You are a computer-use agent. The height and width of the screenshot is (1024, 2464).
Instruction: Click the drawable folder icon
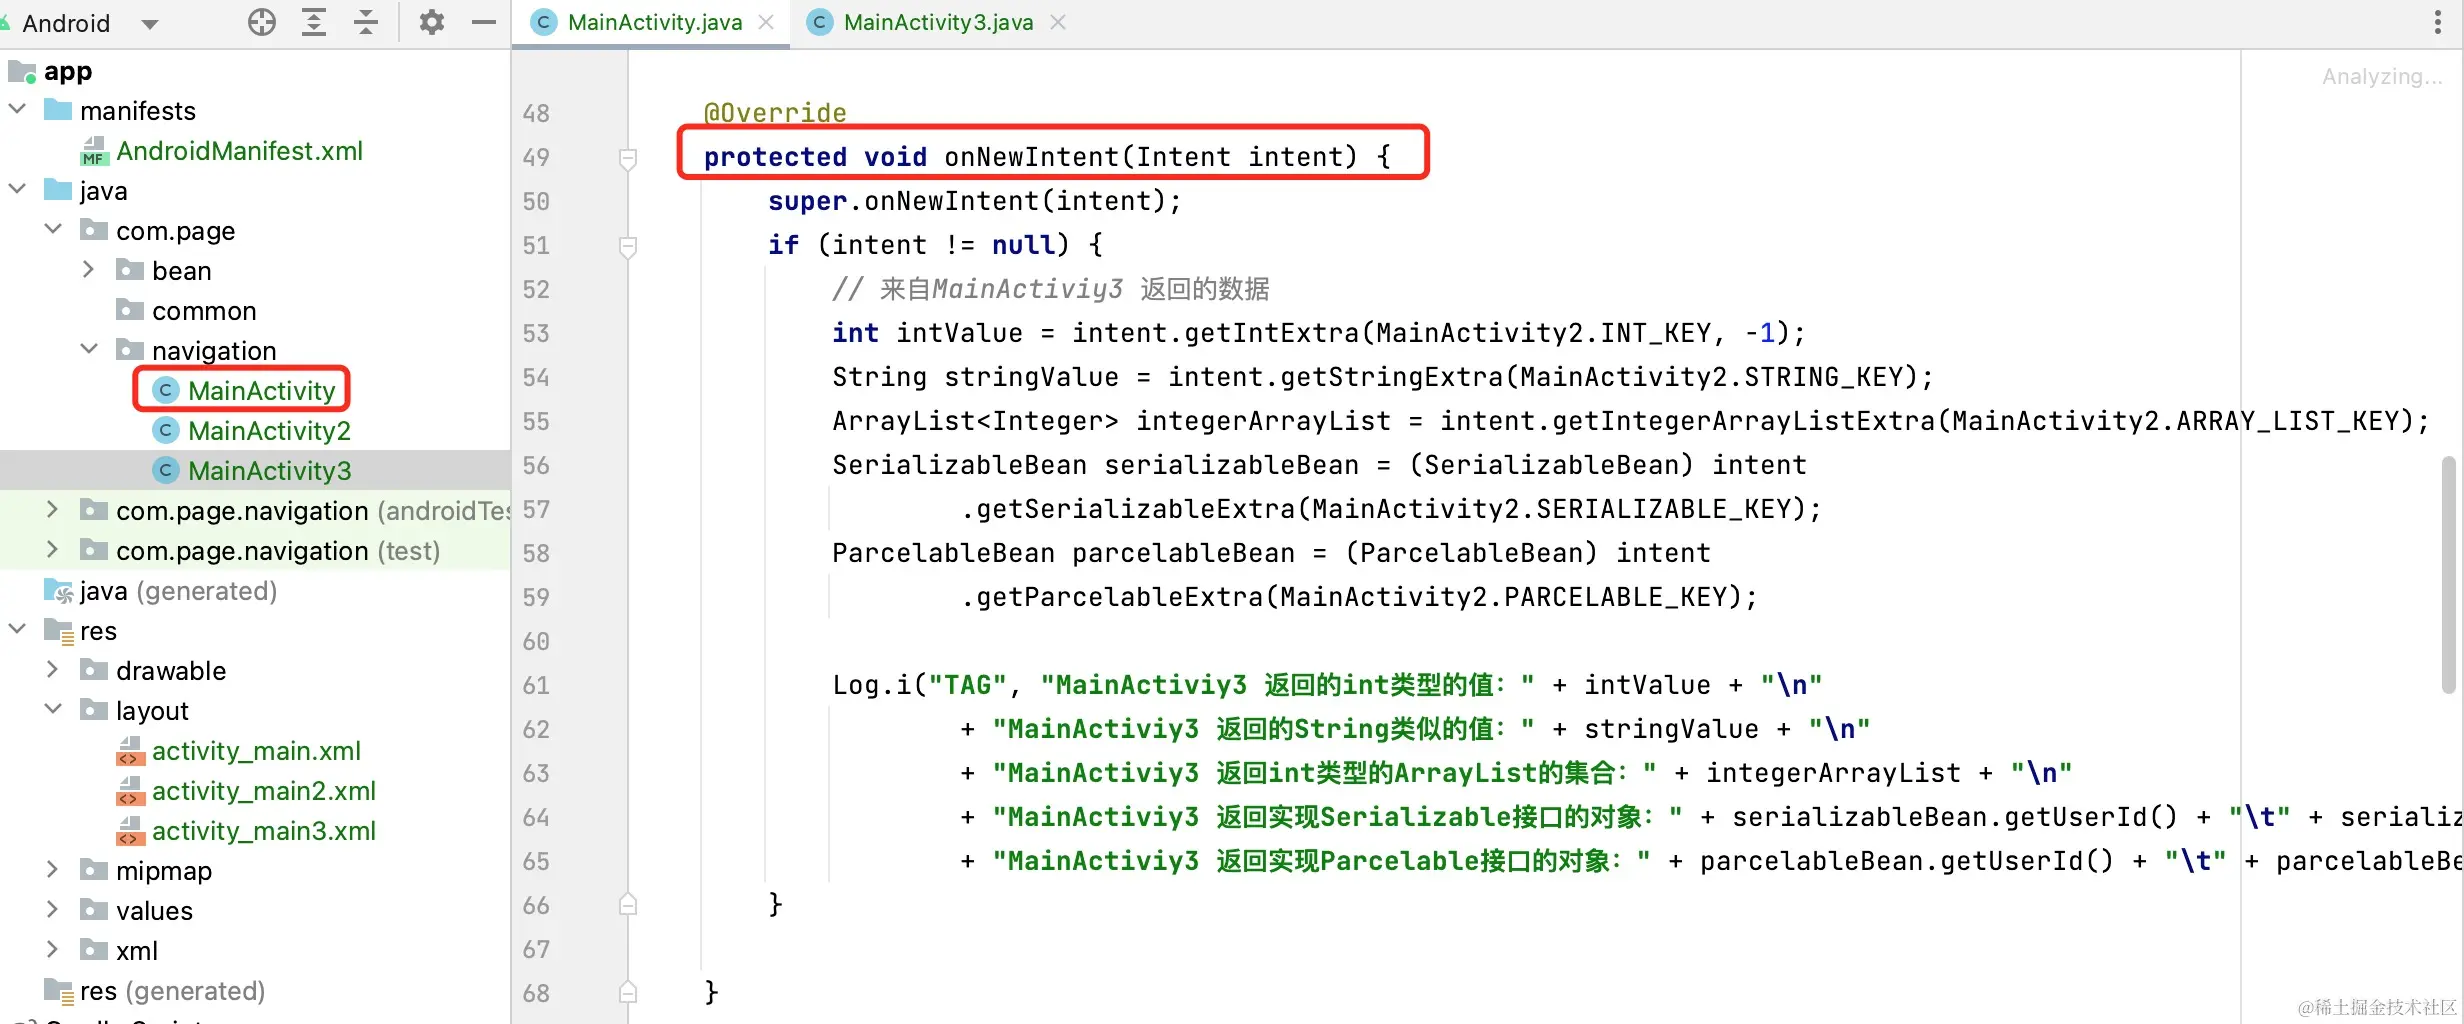click(94, 669)
